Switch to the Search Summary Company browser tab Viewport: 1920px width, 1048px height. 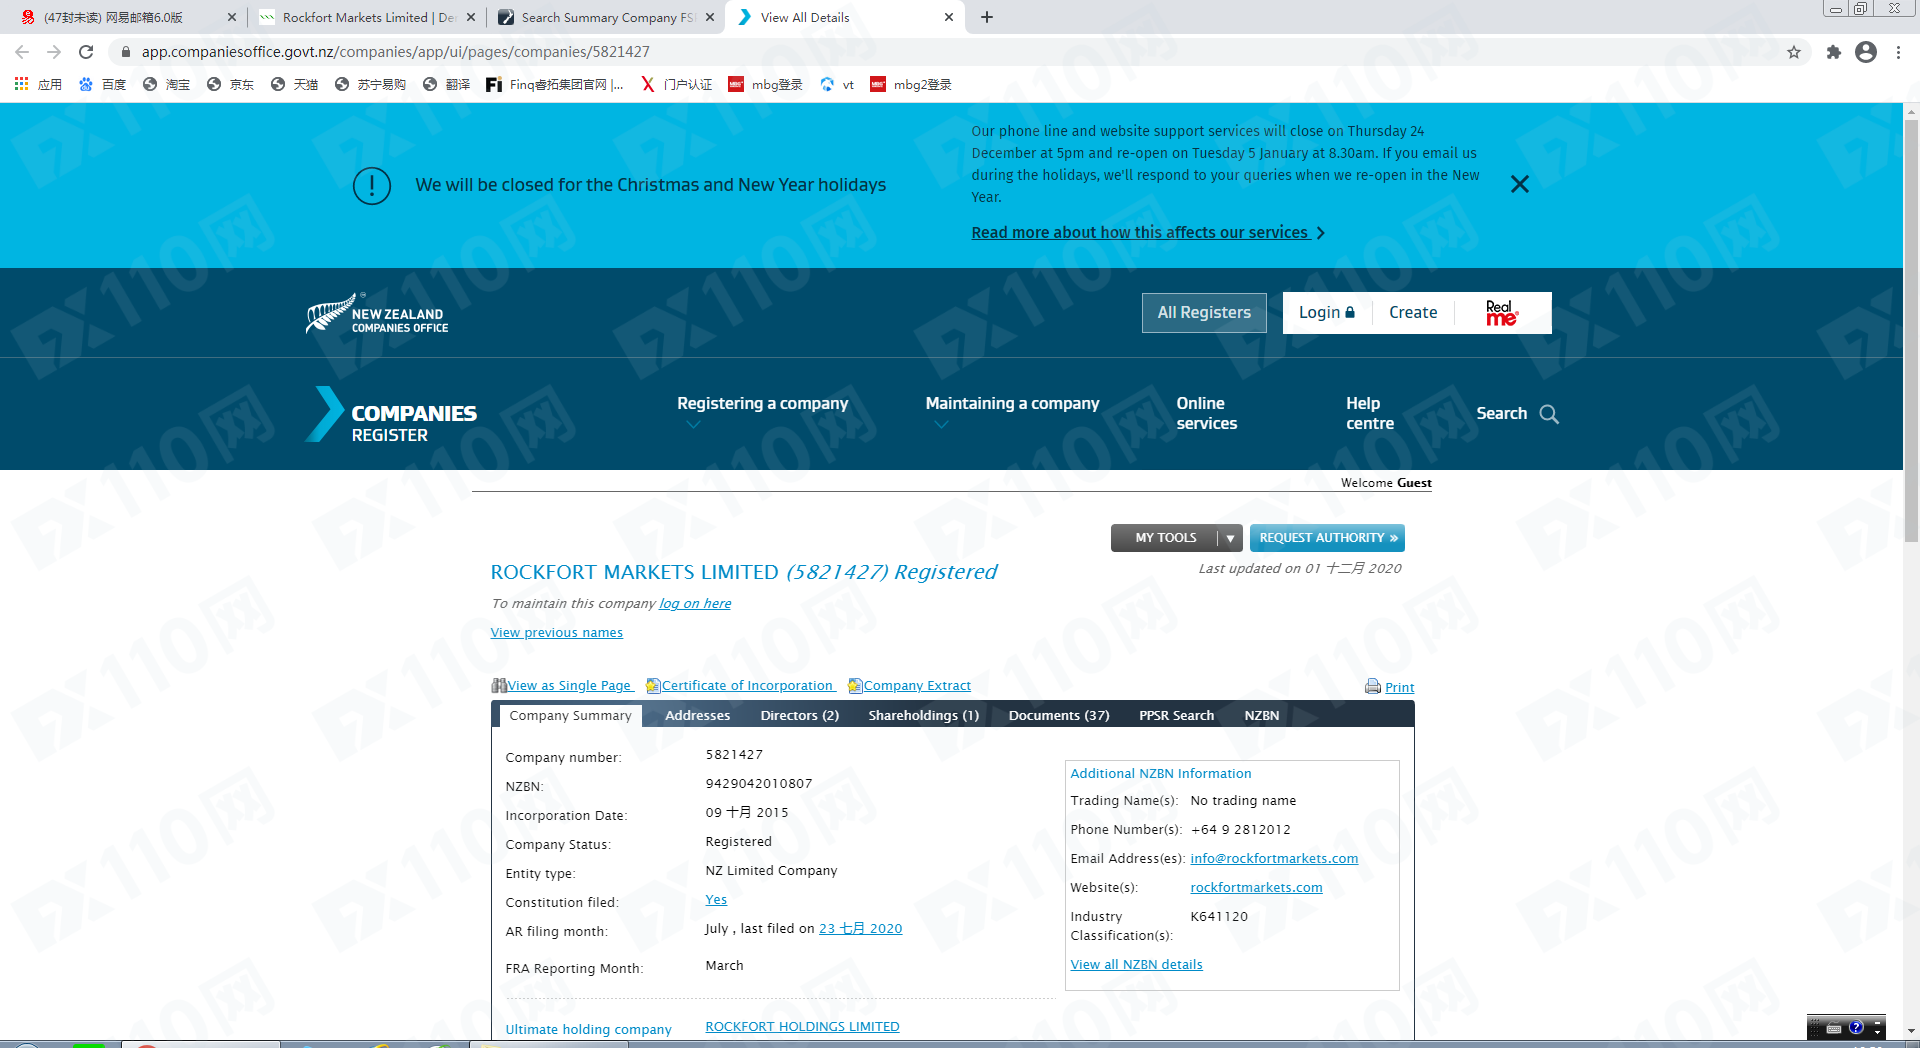[605, 17]
